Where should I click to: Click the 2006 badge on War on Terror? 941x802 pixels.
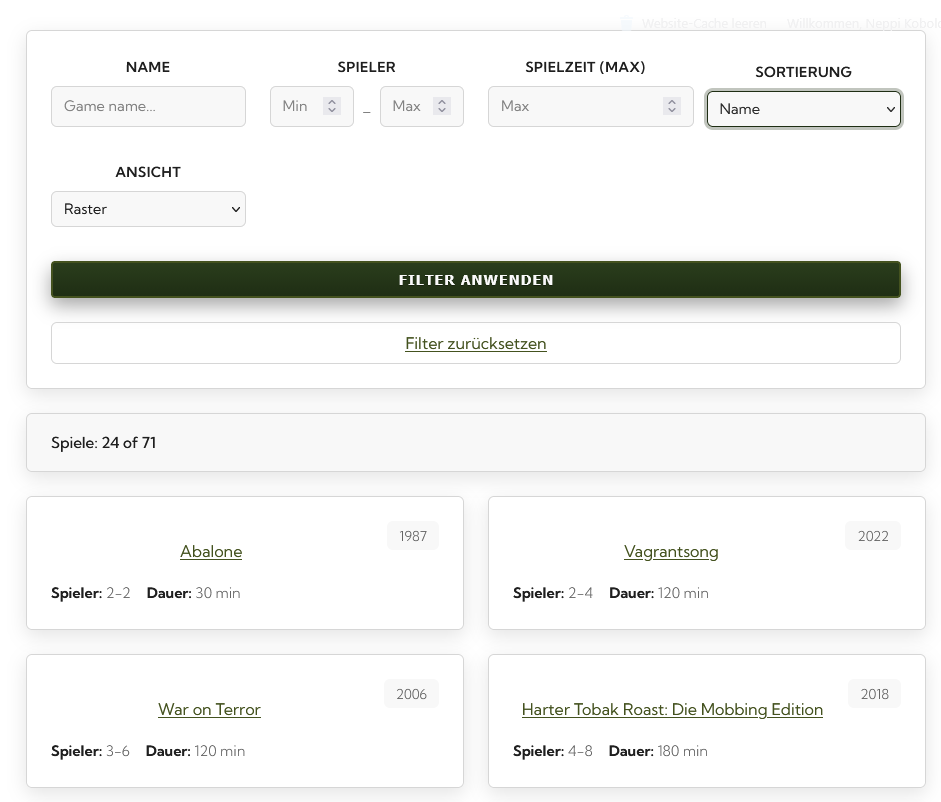[411, 694]
